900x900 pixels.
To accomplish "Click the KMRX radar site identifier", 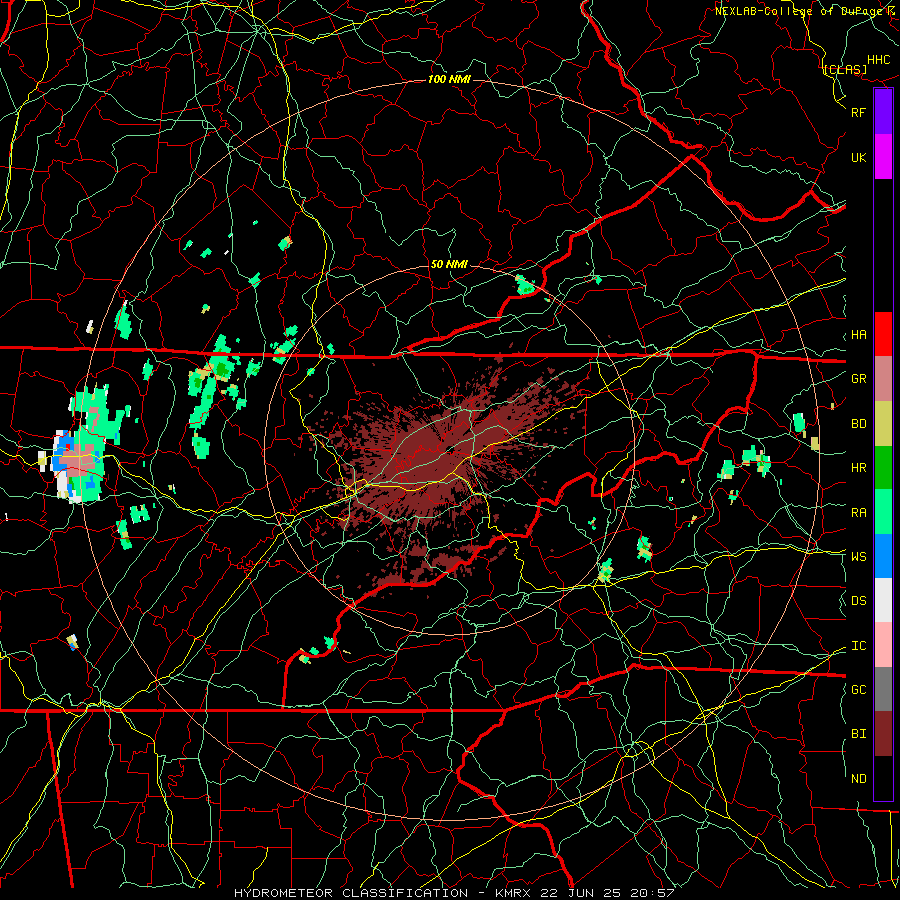I will click(x=513, y=893).
